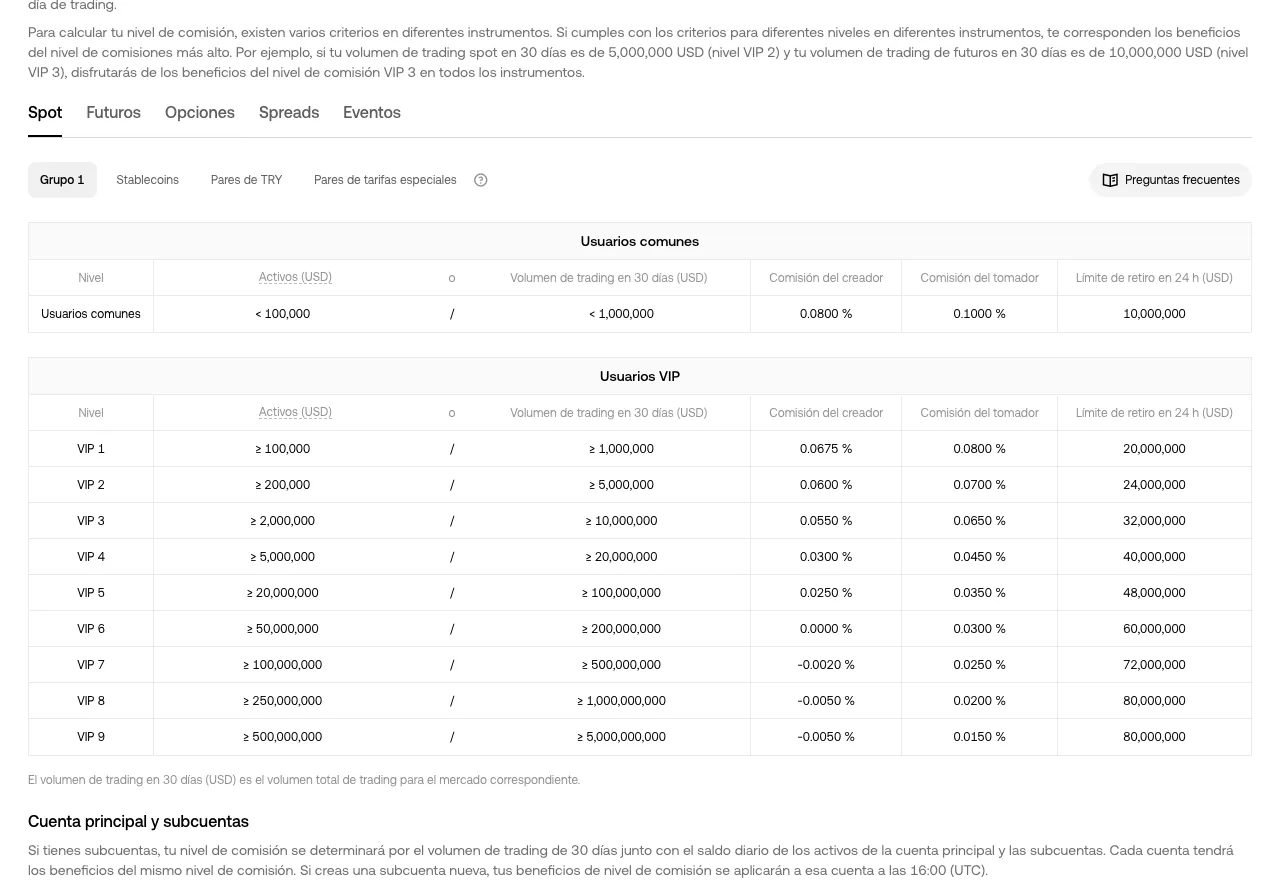Click the VIP 6 level cell

pyautogui.click(x=91, y=629)
